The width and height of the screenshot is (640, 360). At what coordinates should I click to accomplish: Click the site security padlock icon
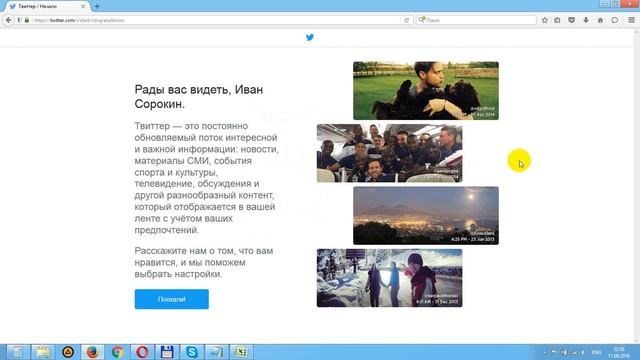[27, 20]
